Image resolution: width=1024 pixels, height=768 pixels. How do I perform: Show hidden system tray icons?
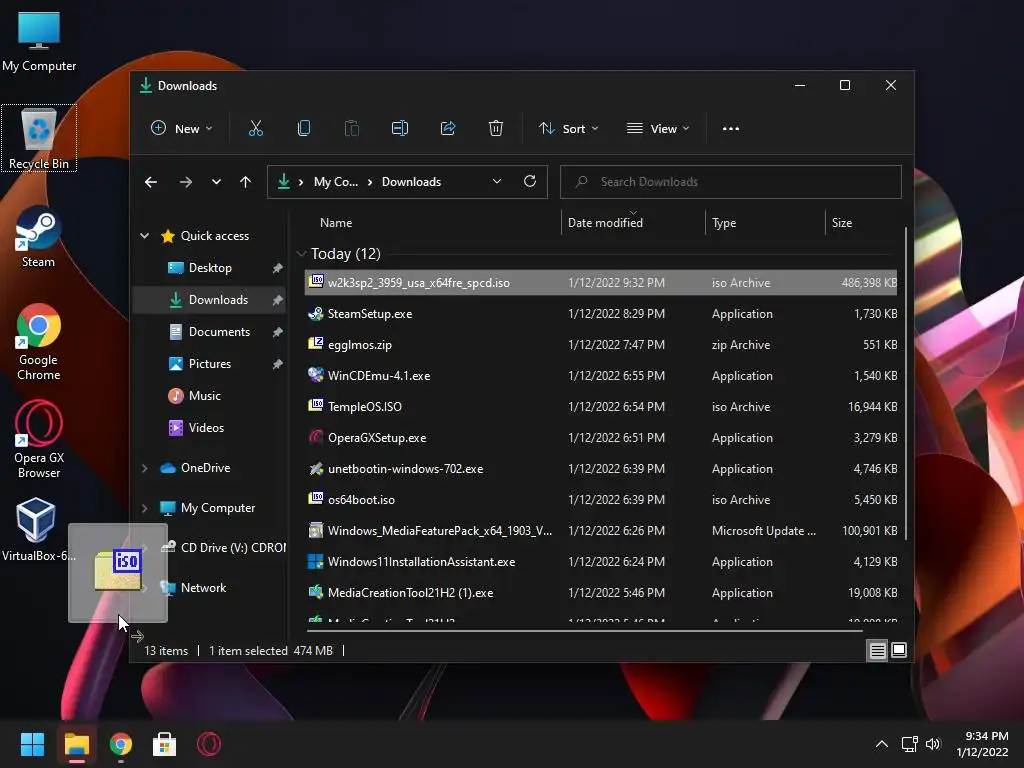[882, 744]
